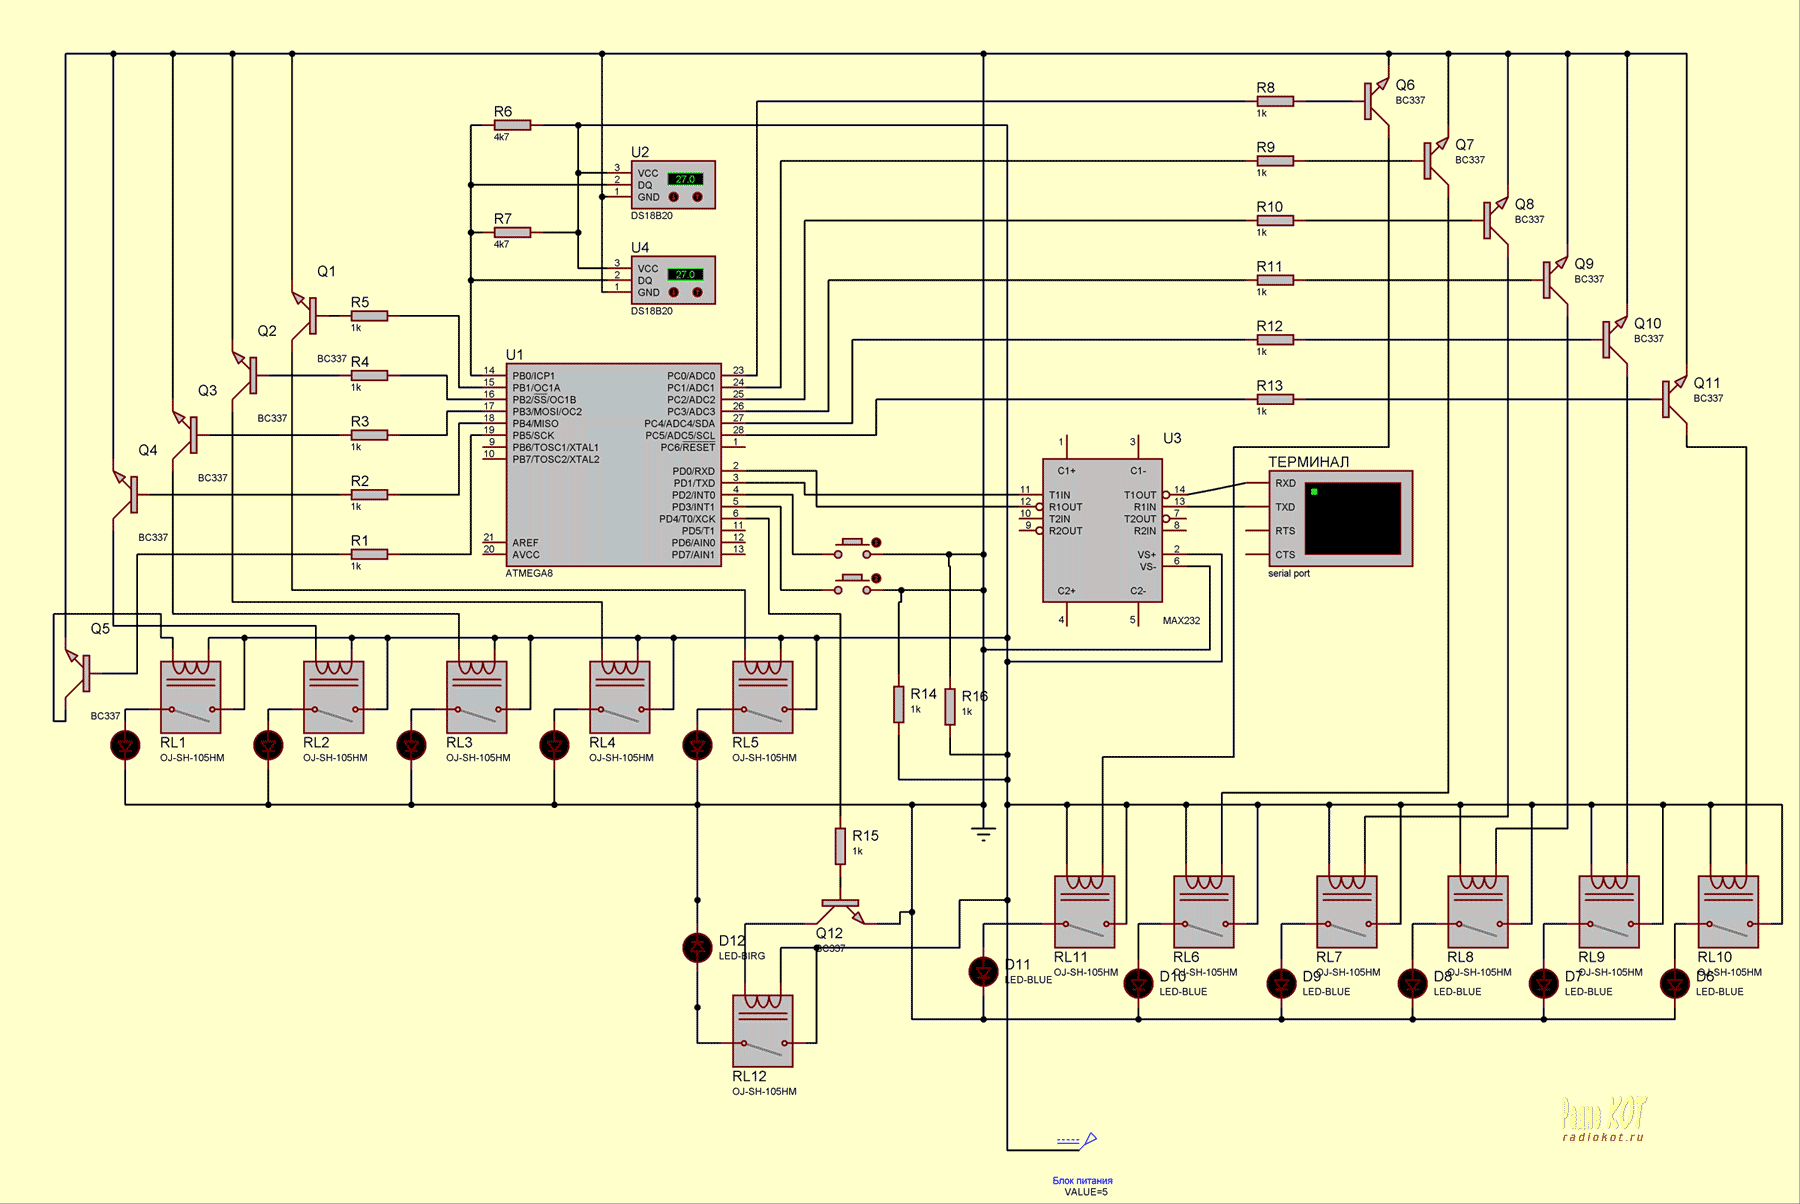This screenshot has width=1800, height=1204.
Task: Click the ATMEGA8 microcontroller U1
Action: [x=611, y=465]
